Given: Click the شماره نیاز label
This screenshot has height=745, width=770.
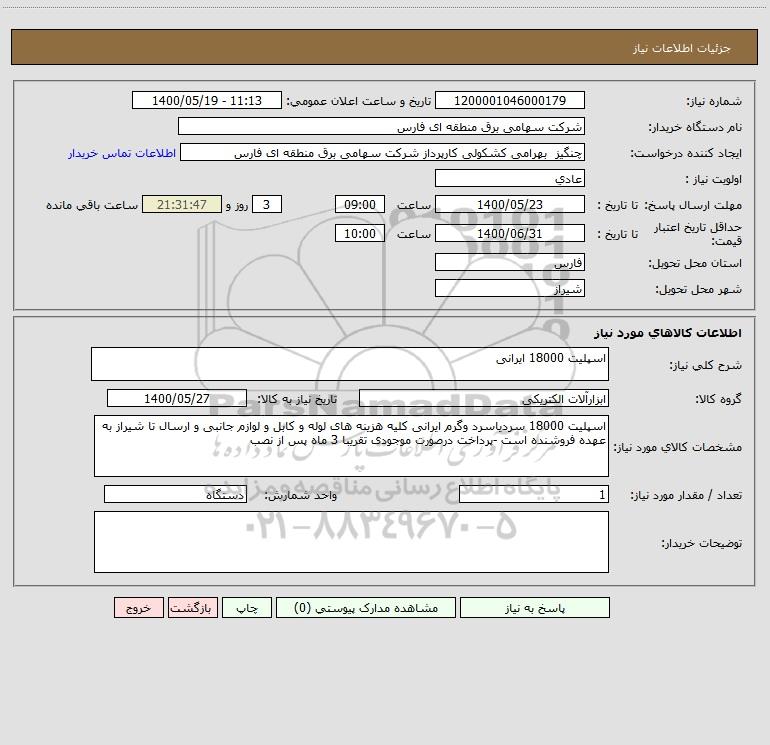Looking at the screenshot, I should tap(714, 102).
